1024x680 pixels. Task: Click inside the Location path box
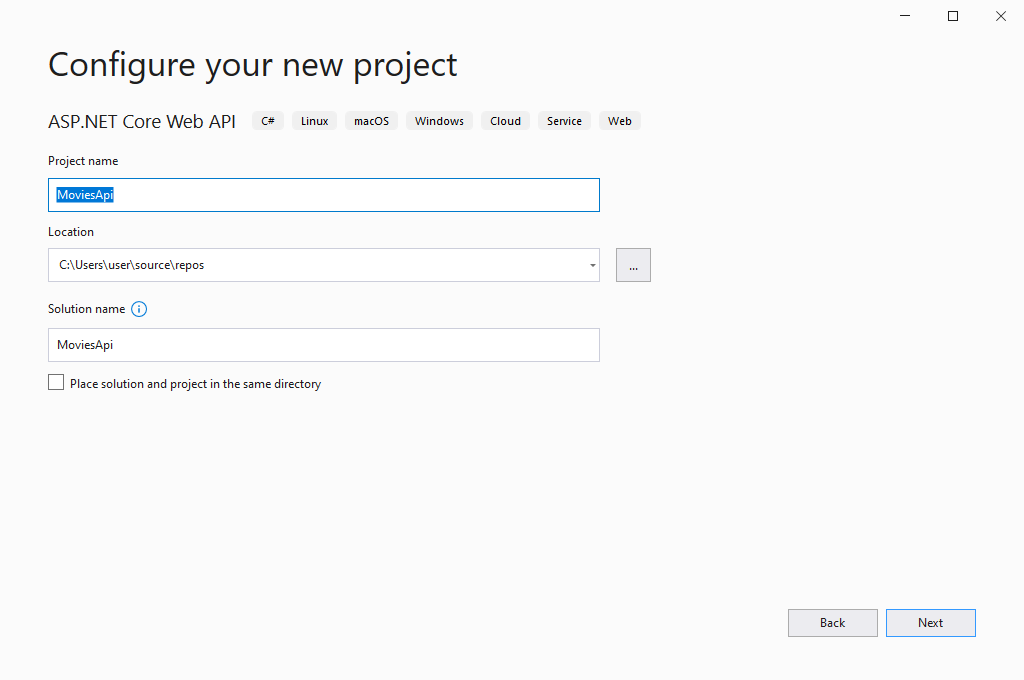[300, 265]
